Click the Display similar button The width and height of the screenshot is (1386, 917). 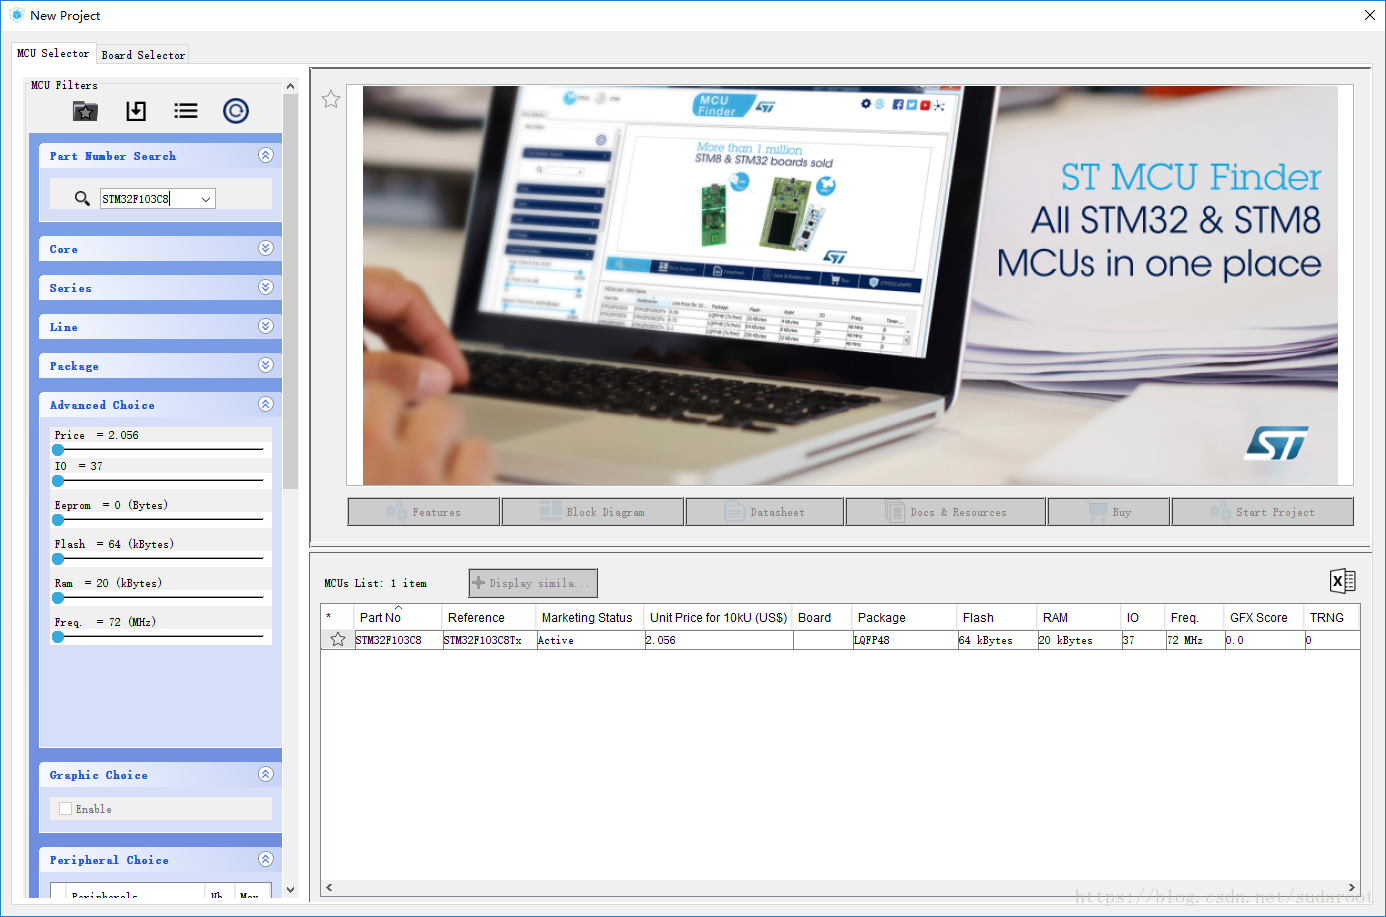pos(533,583)
